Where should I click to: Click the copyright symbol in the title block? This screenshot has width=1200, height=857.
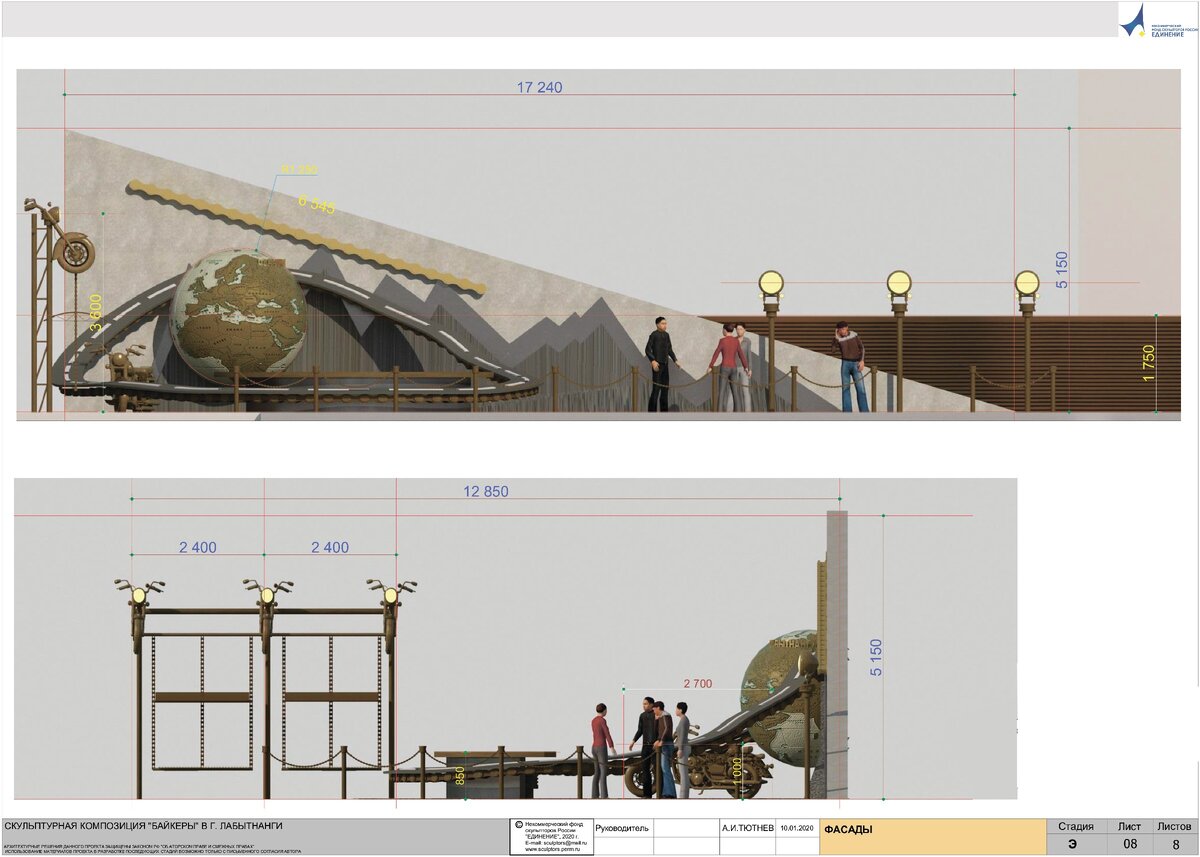pos(518,826)
